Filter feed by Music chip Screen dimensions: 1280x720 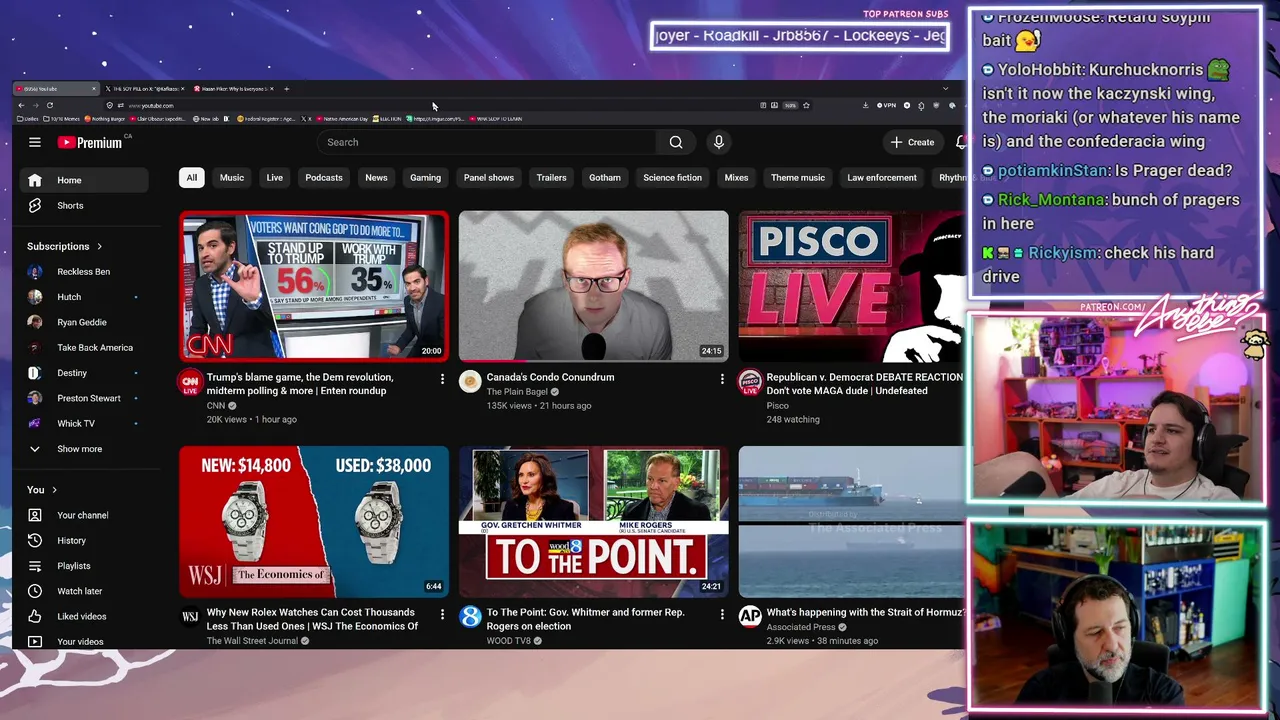tap(232, 178)
